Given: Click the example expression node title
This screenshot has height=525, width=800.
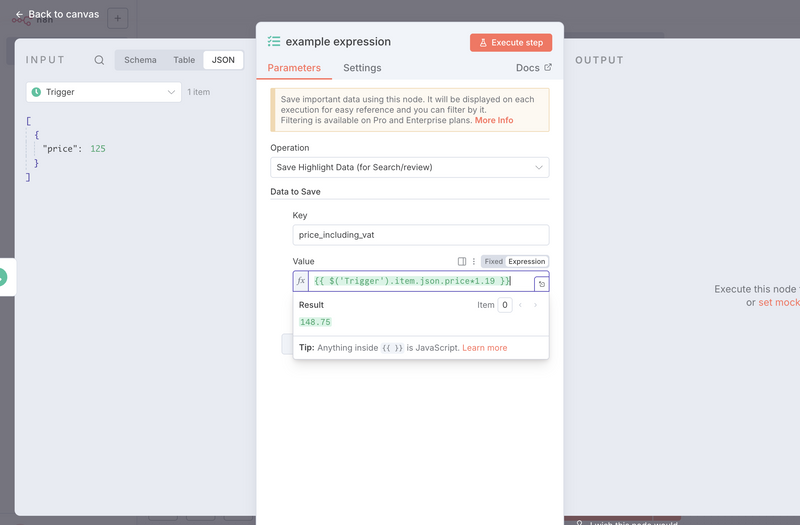Looking at the screenshot, I should coord(338,42).
